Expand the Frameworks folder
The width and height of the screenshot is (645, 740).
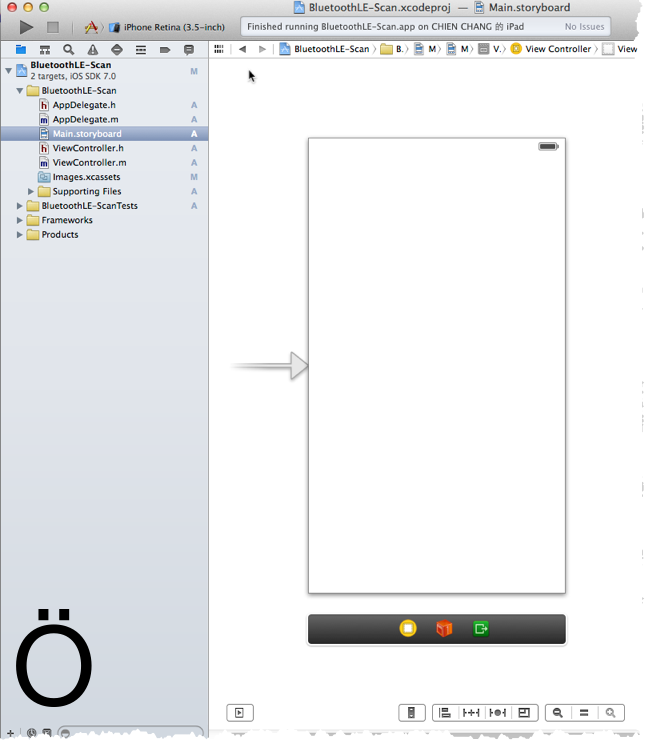click(20, 220)
